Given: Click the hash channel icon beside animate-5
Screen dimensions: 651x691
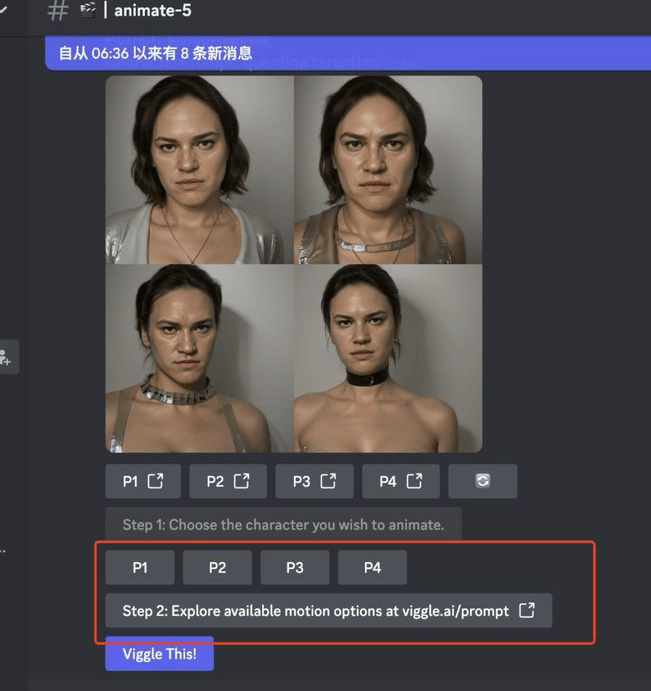Looking at the screenshot, I should click(x=58, y=11).
